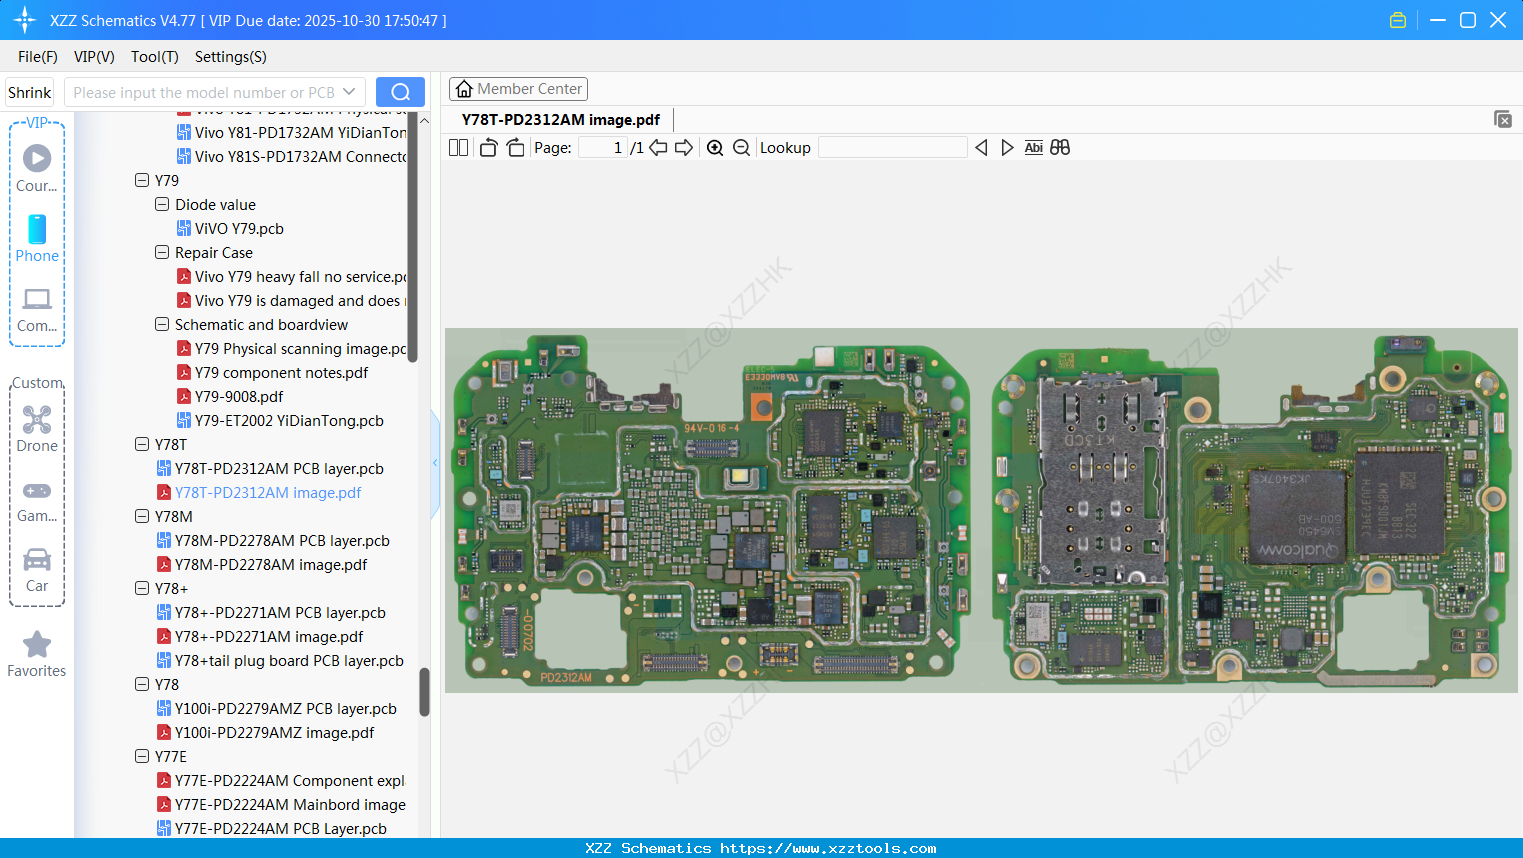
Task: Zoom out of the PDF image
Action: (741, 148)
